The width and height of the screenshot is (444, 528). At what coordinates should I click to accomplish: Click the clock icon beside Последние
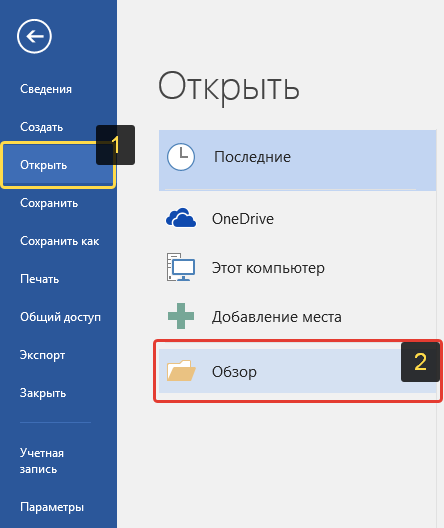click(181, 157)
